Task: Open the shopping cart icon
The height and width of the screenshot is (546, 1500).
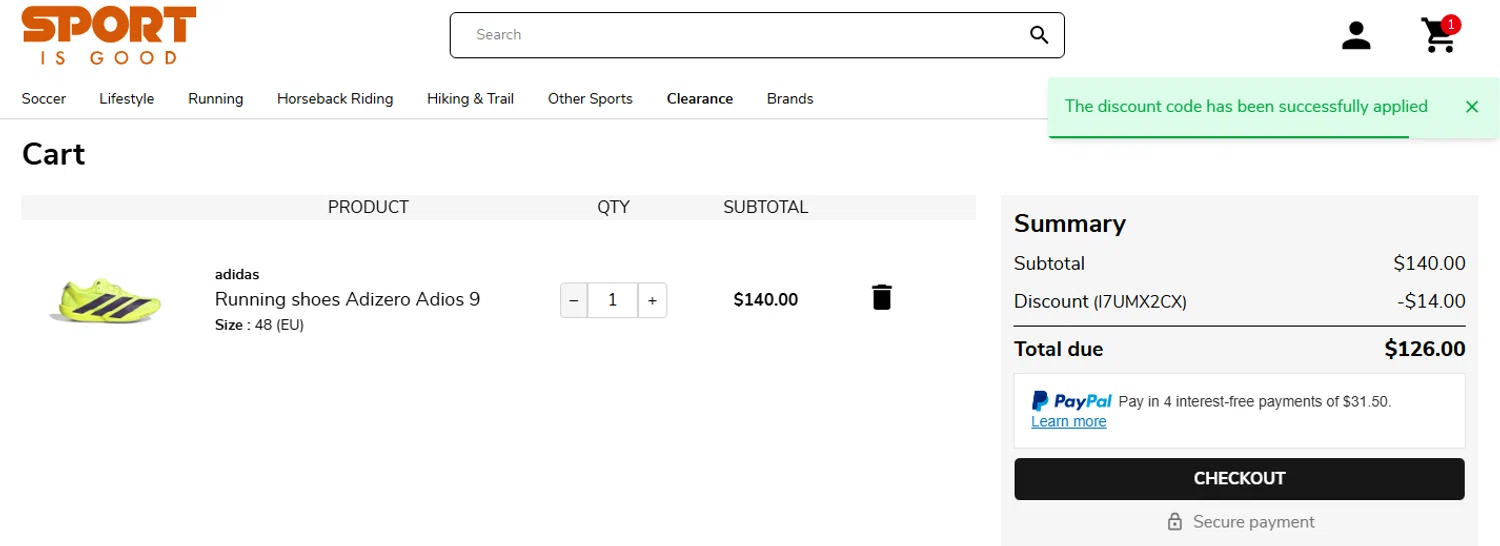Action: click(1438, 36)
